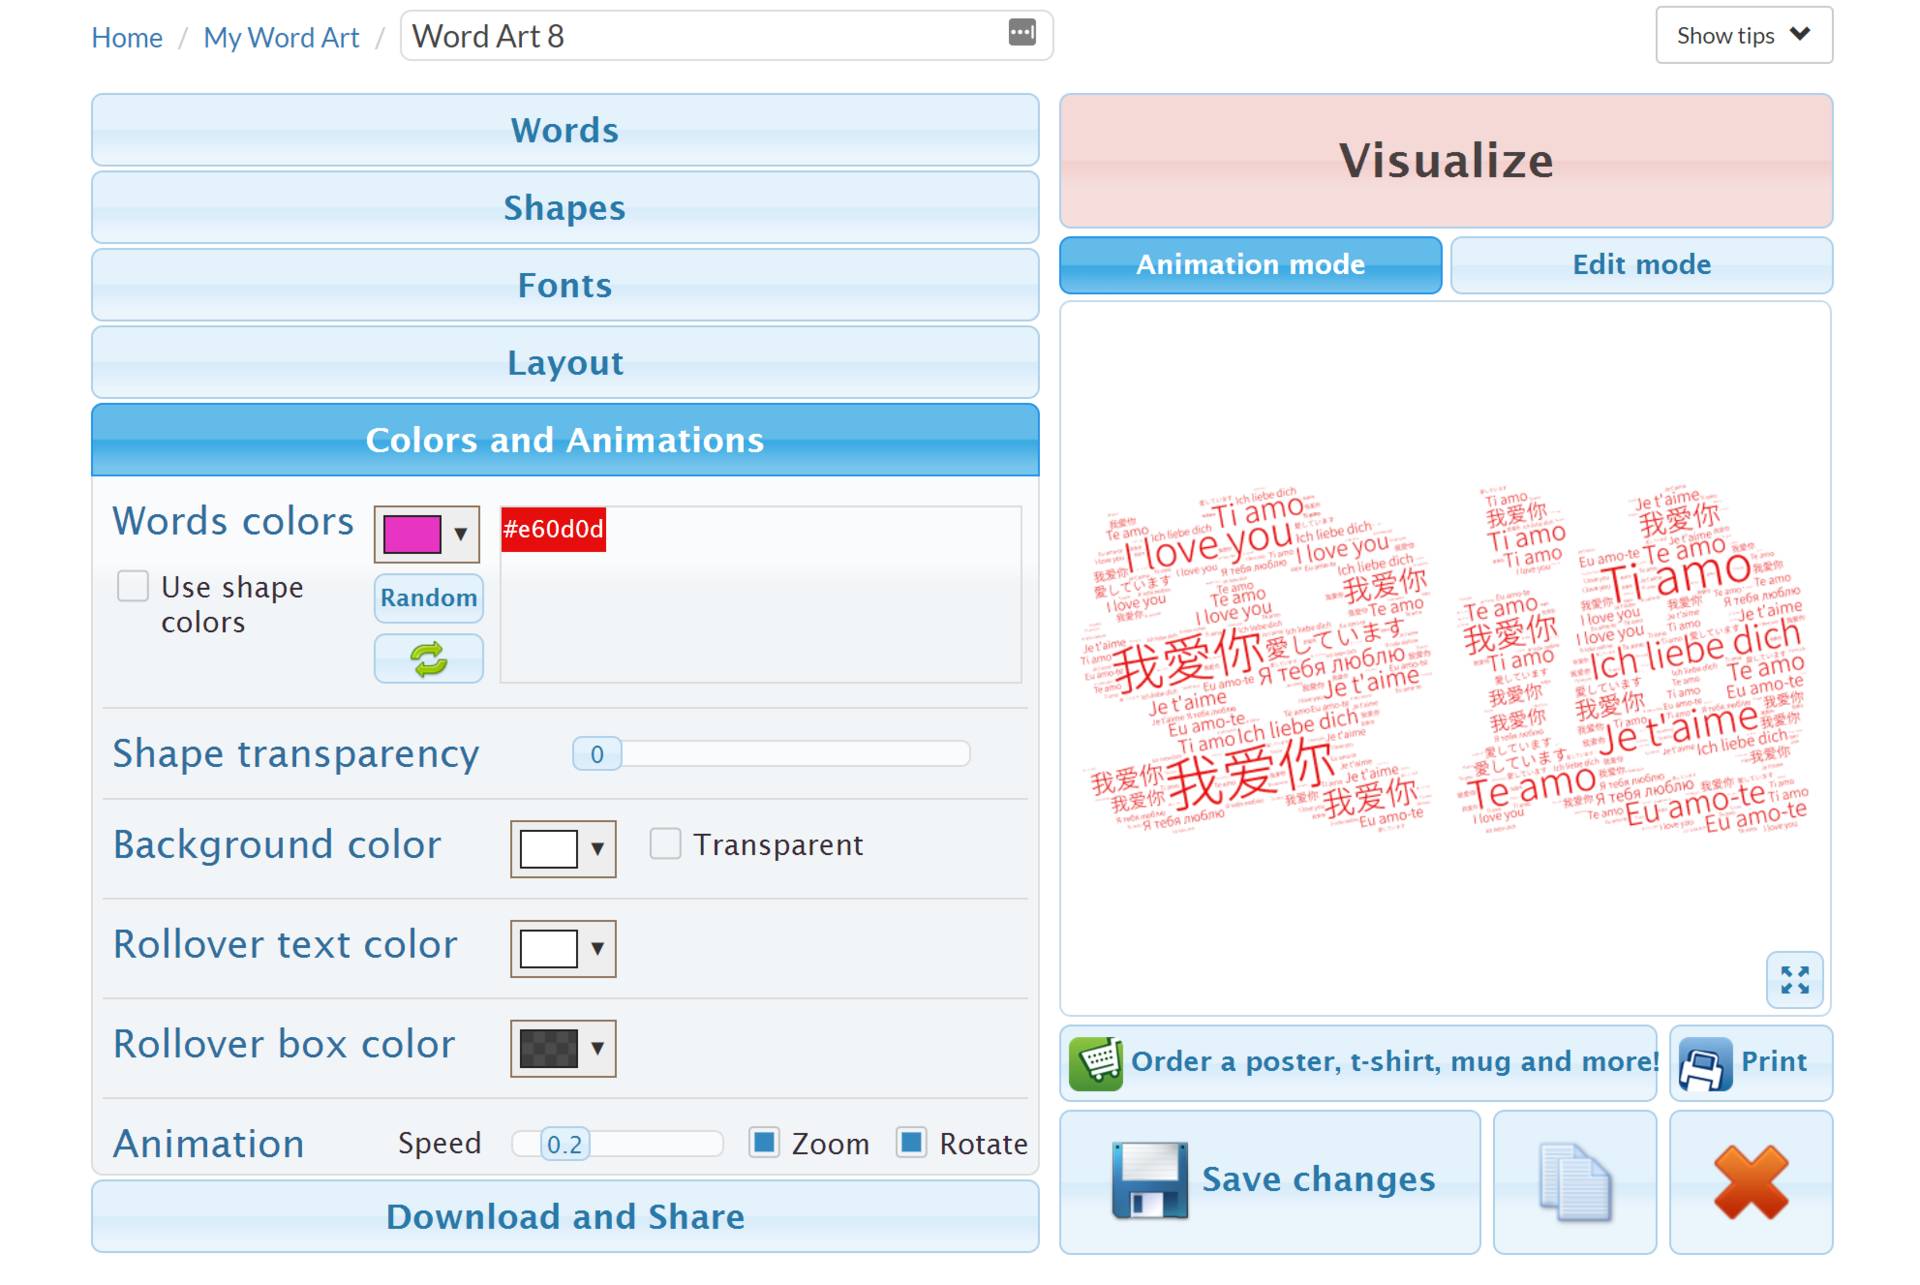Switch to Edit mode tab
1920x1285 pixels.
(1640, 265)
